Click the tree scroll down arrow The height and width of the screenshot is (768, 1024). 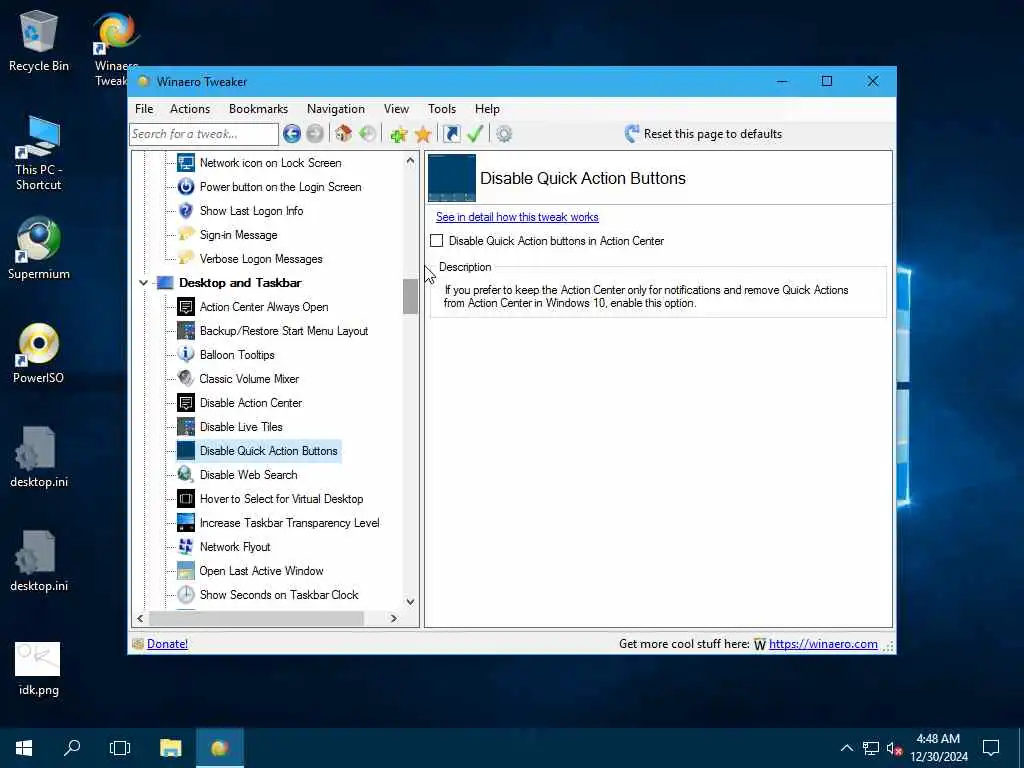(410, 601)
